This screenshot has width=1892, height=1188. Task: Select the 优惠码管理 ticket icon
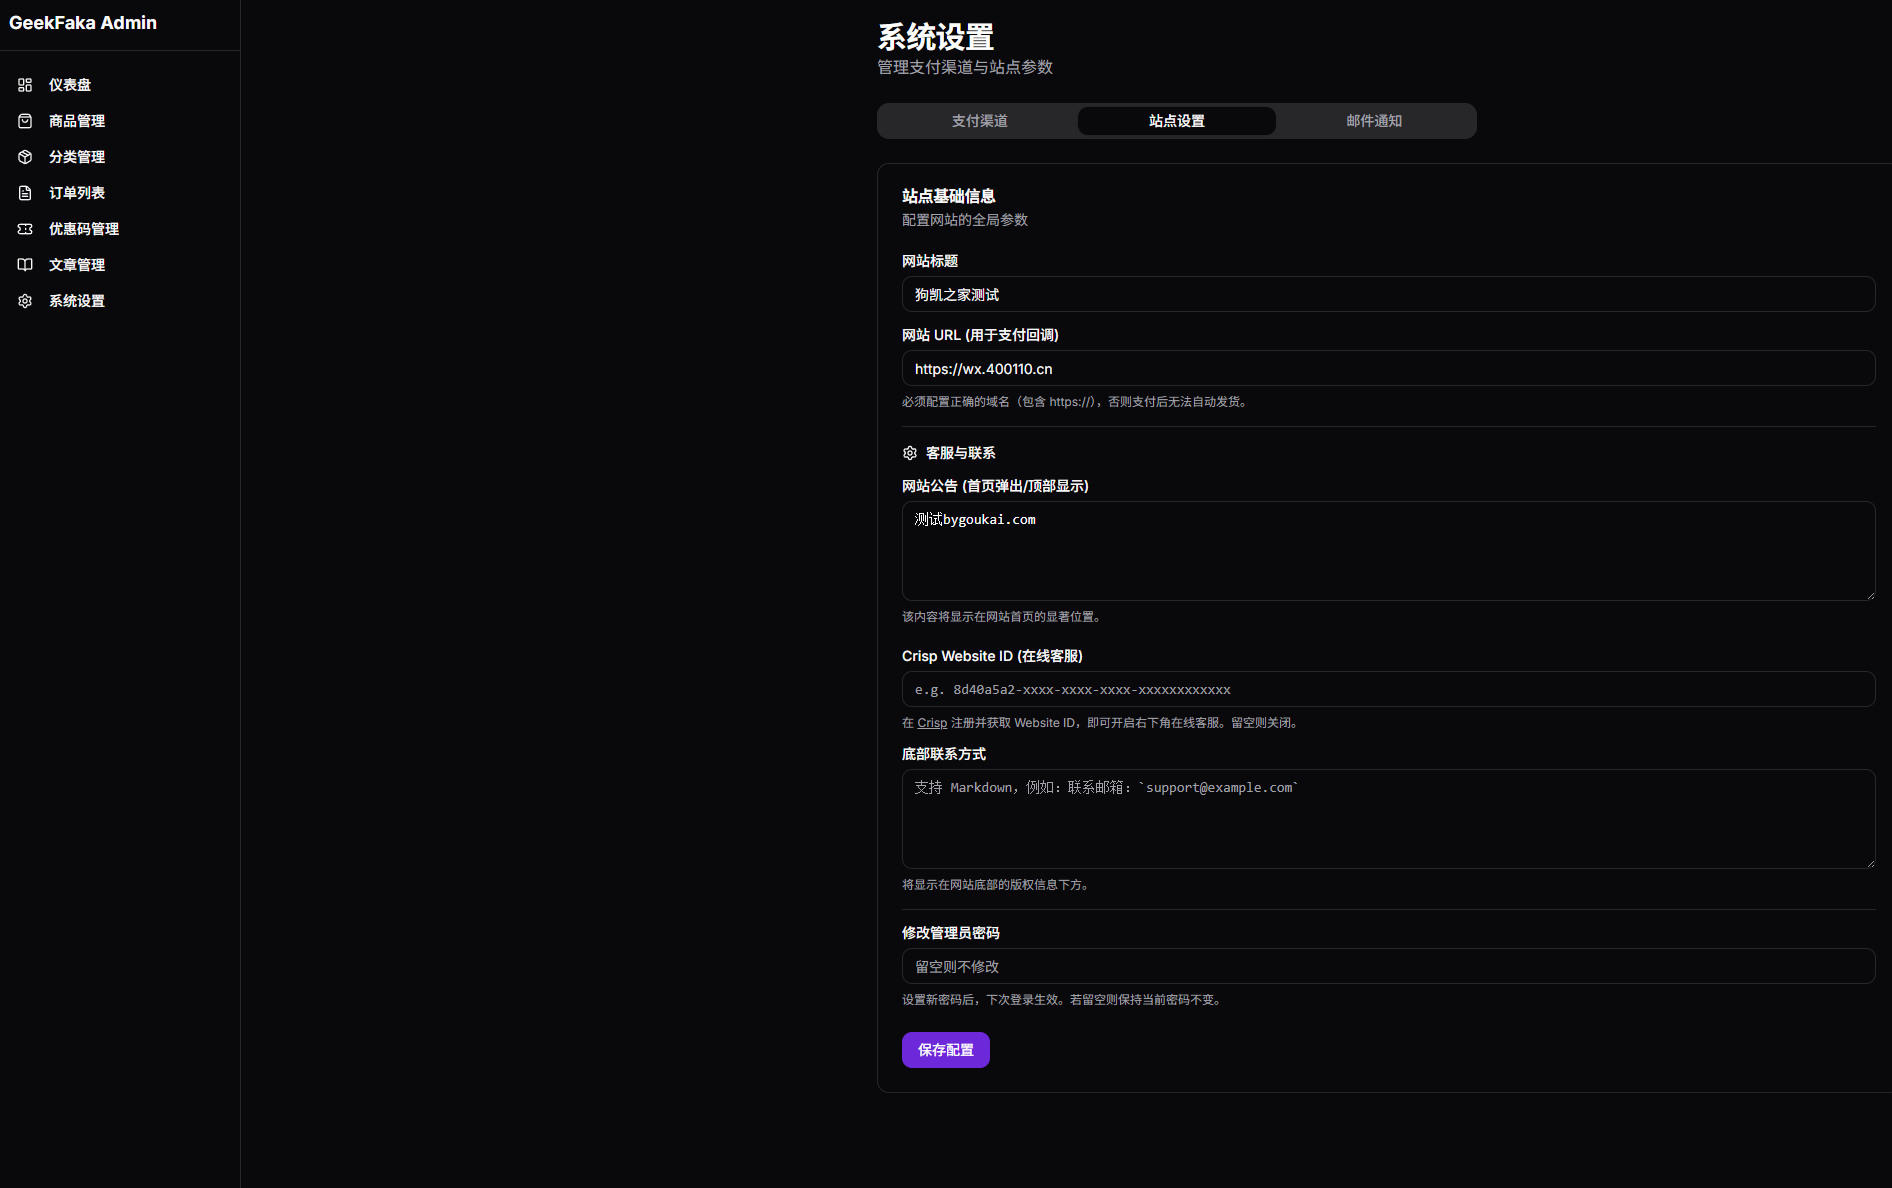25,229
